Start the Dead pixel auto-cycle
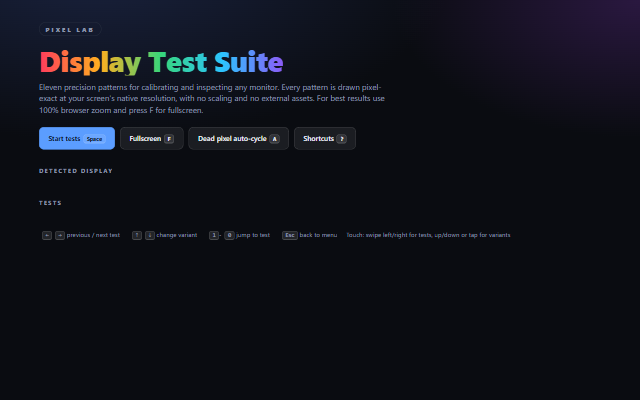Viewport: 640px width, 400px height. pos(238,138)
